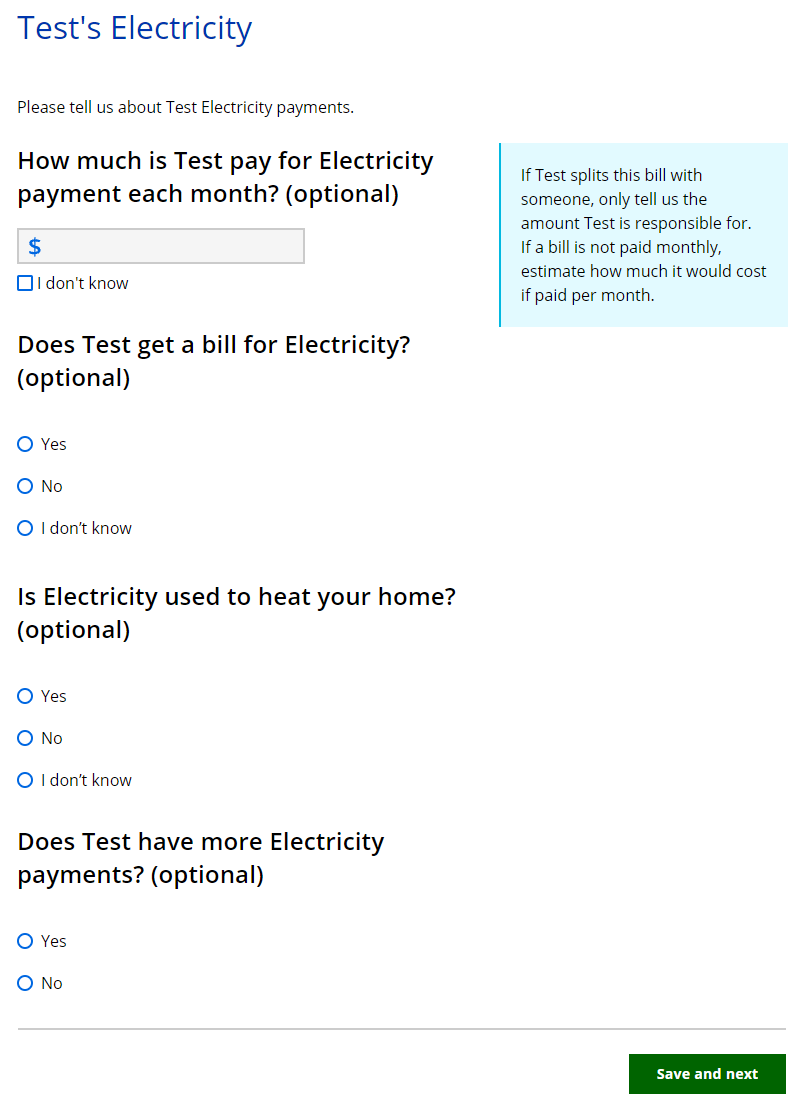This screenshot has height=1103, width=796.
Task: Click the divider line above Save and next
Action: (401, 1029)
